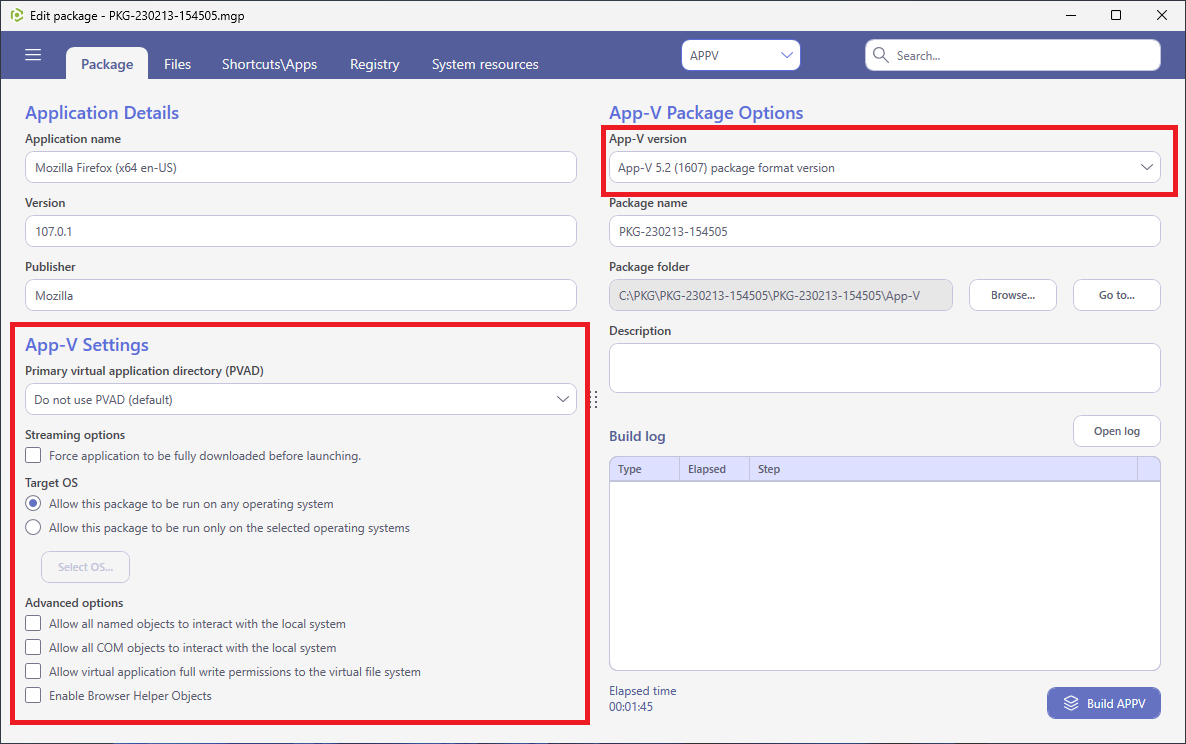Enable full write permissions to virtual file system
The image size is (1186, 744).
pyautogui.click(x=33, y=671)
